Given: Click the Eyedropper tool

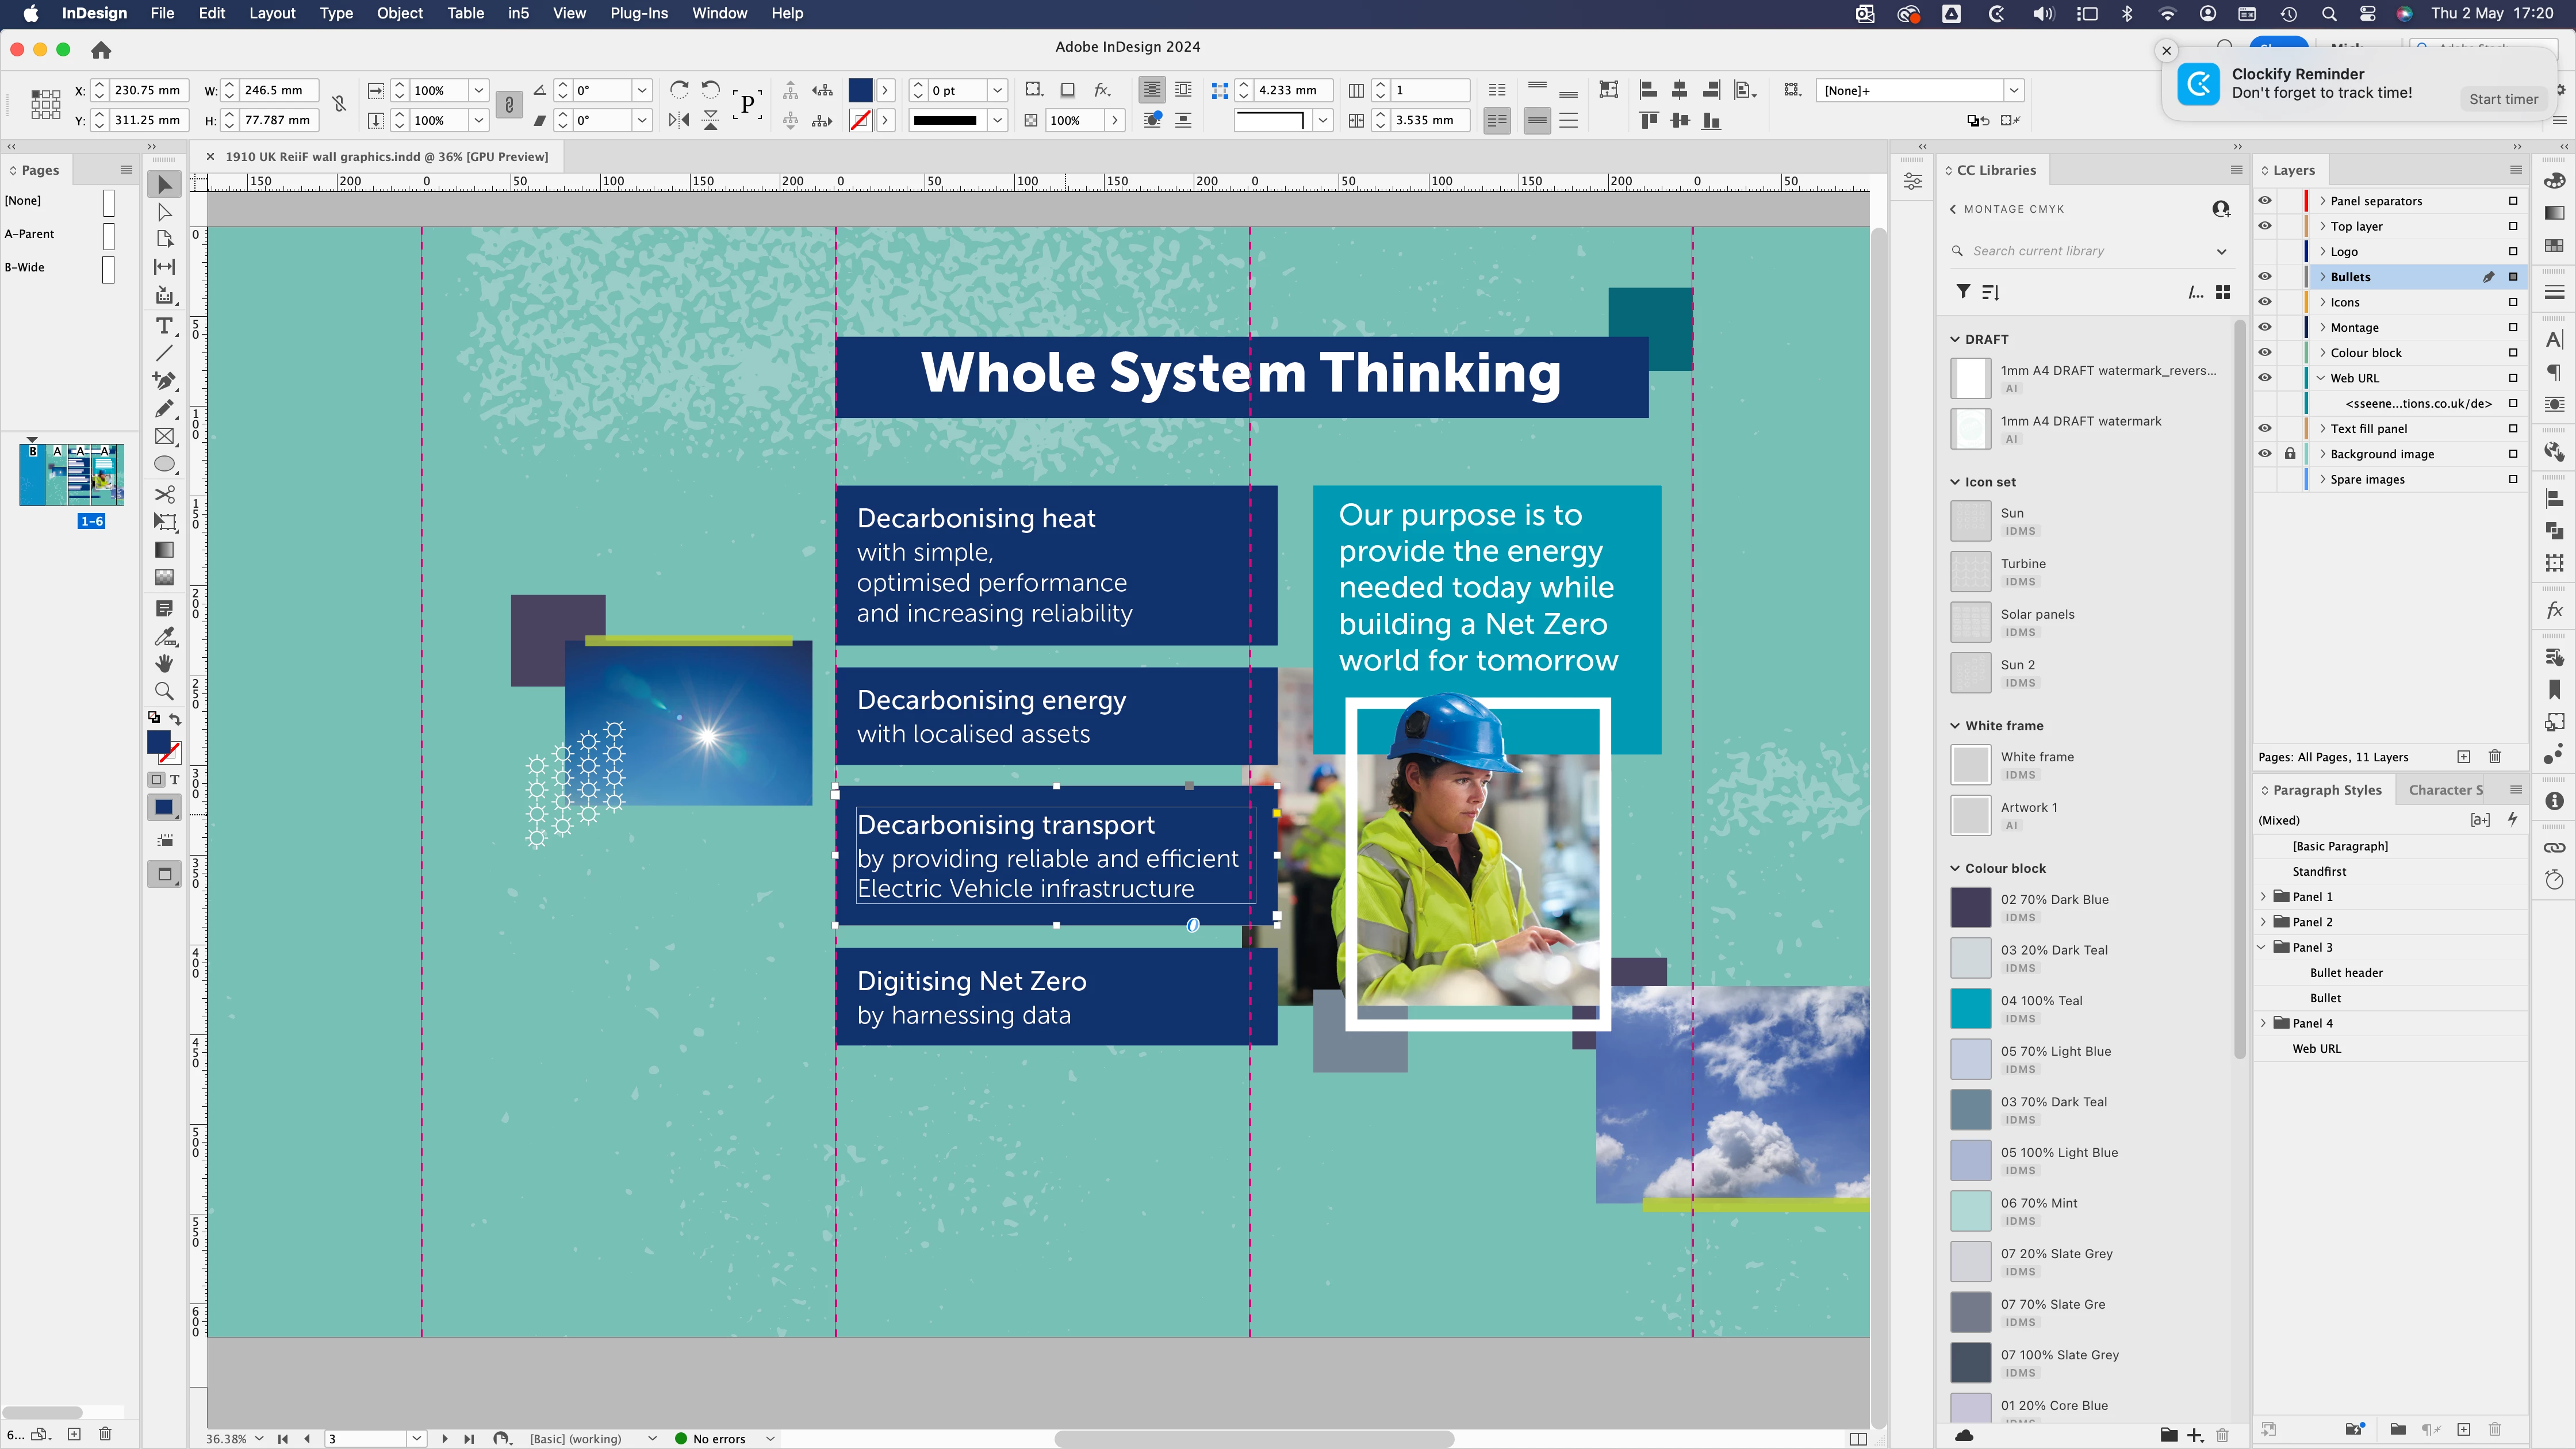Looking at the screenshot, I should (x=164, y=636).
